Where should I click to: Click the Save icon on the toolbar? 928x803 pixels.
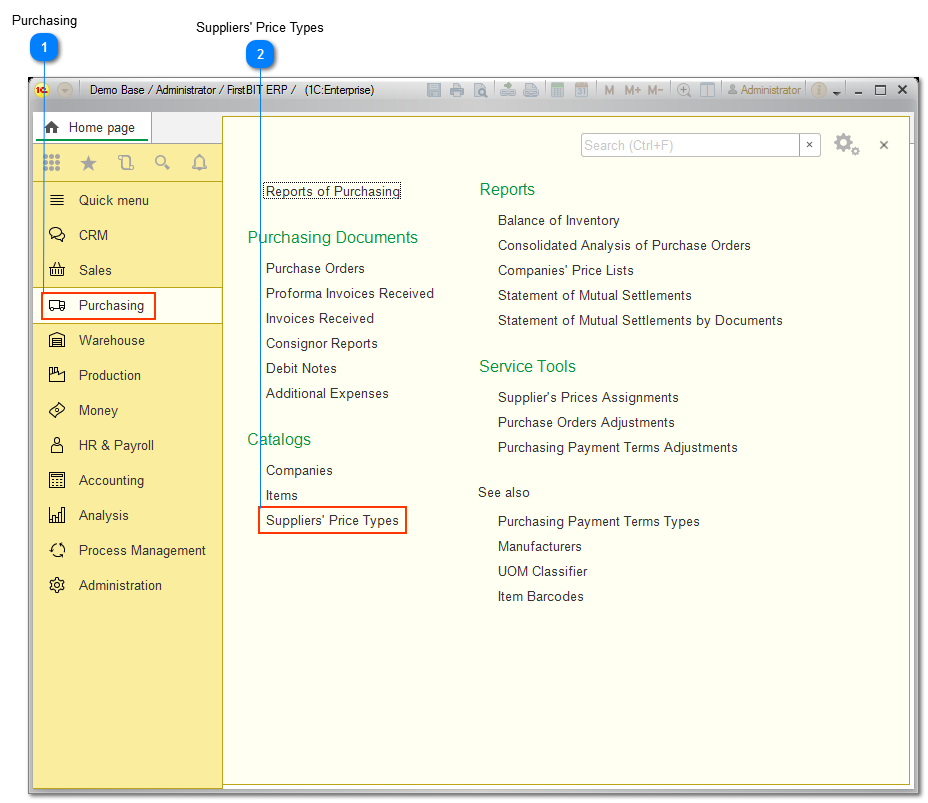pyautogui.click(x=434, y=89)
